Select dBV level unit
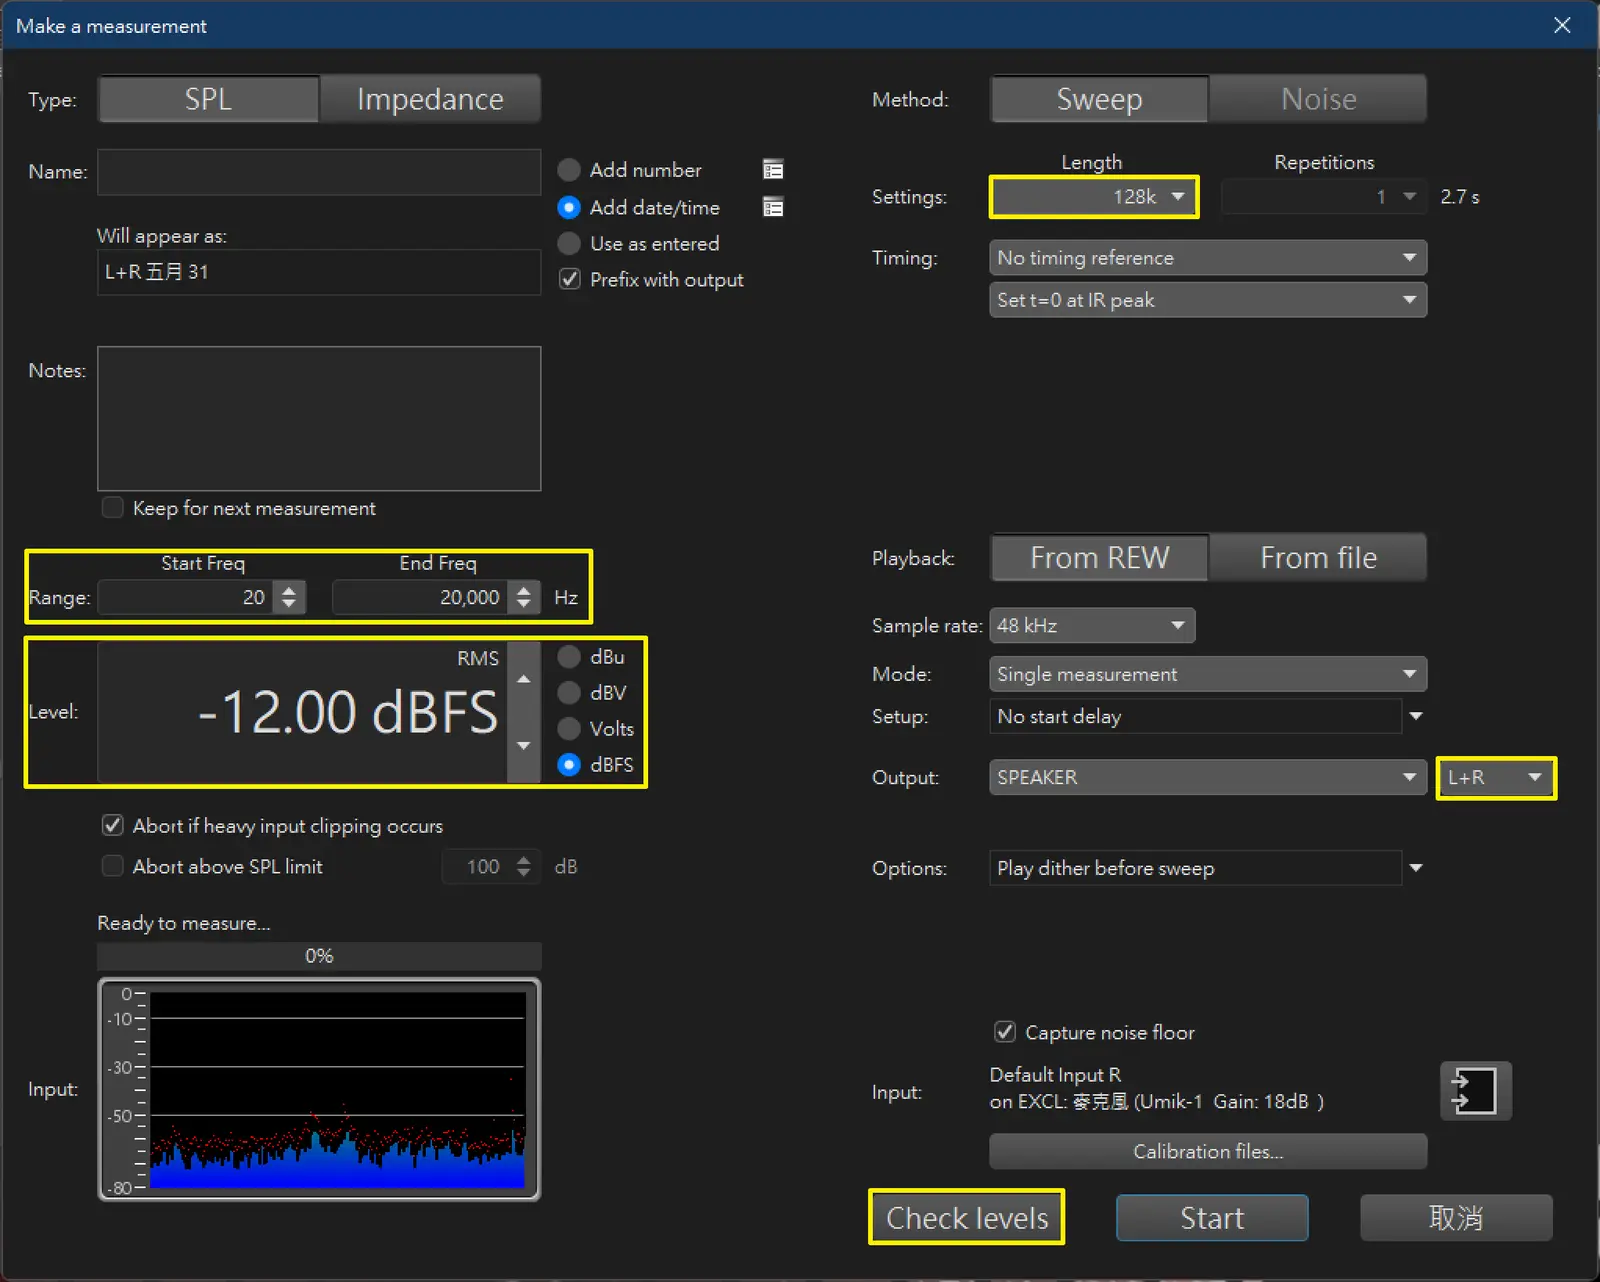Image resolution: width=1600 pixels, height=1282 pixels. pos(569,692)
